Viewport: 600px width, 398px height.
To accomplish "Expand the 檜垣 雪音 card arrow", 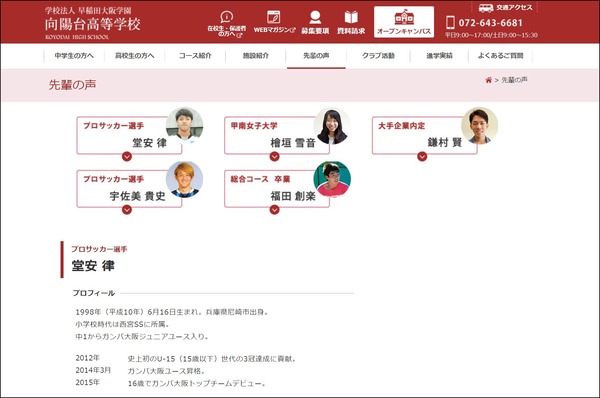I will point(274,157).
